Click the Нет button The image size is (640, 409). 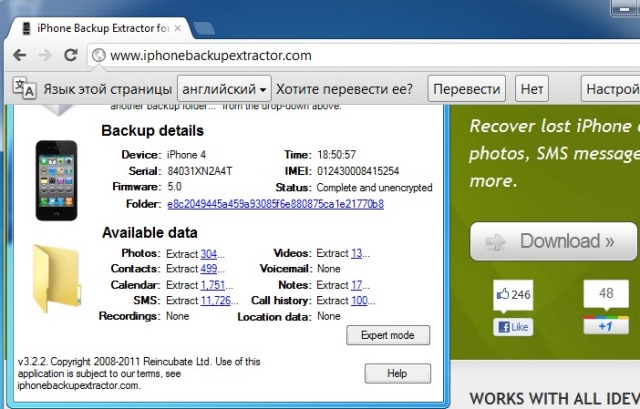coord(532,89)
